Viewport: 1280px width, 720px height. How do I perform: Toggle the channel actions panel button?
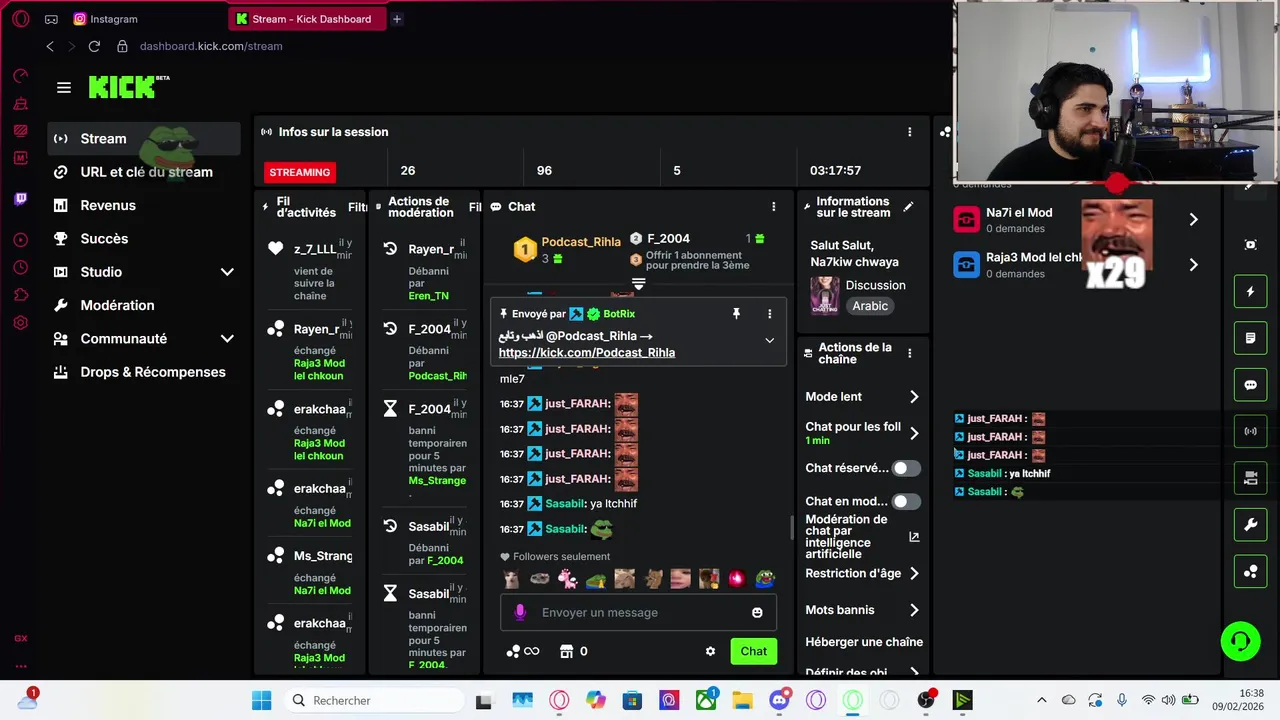[1250, 479]
